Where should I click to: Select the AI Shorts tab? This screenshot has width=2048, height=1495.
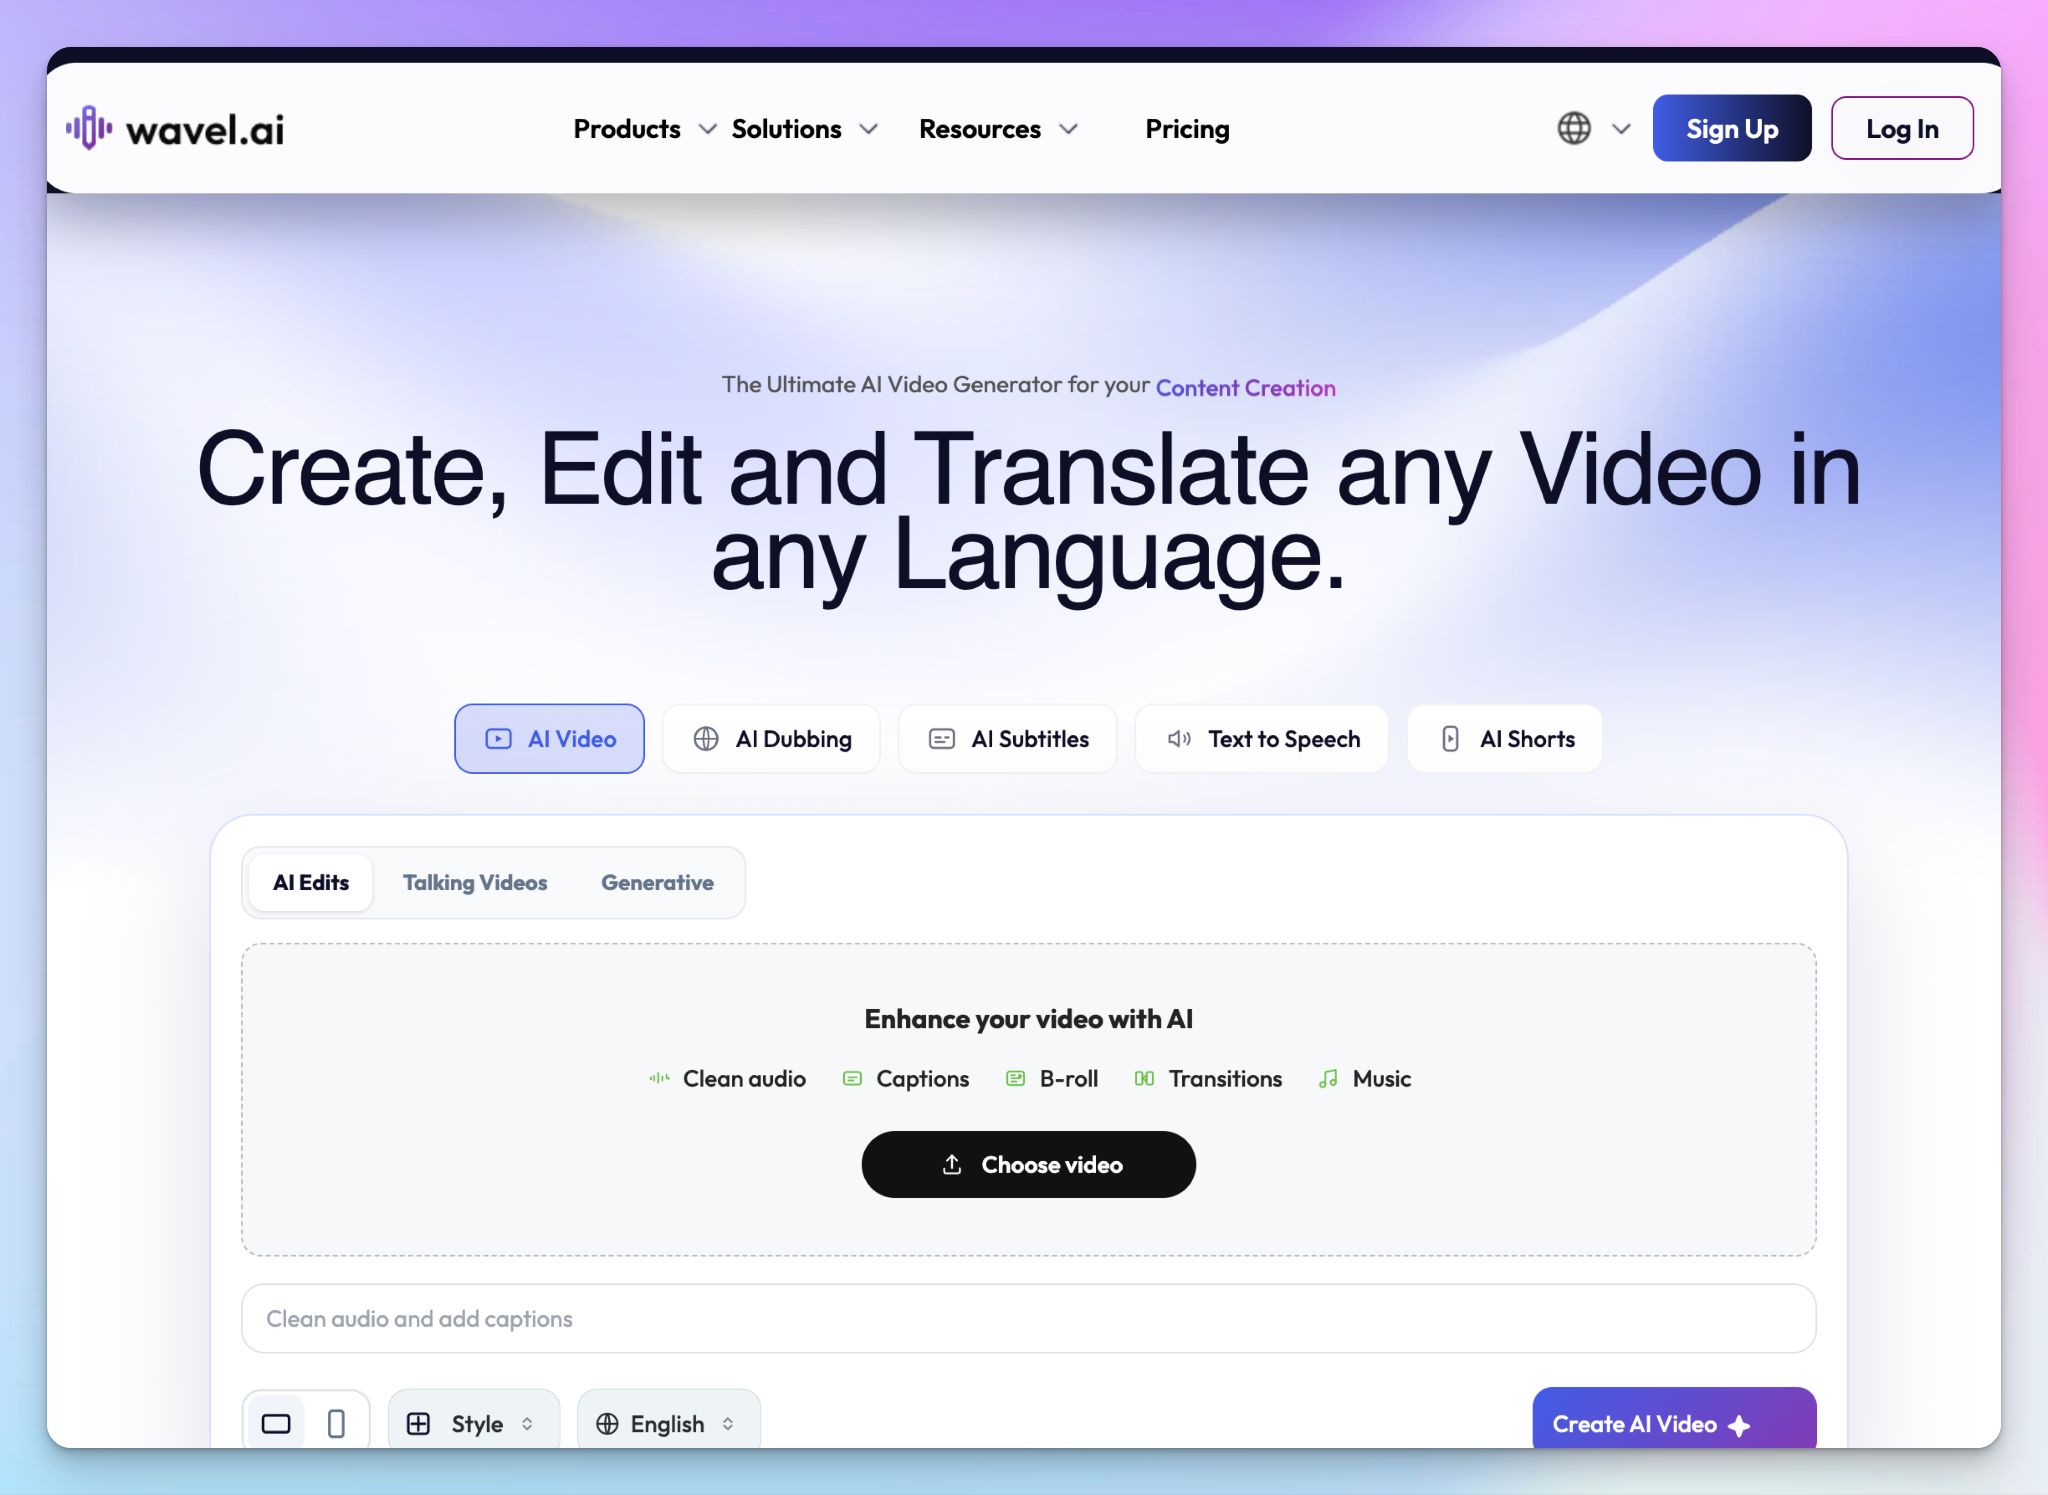click(1505, 739)
